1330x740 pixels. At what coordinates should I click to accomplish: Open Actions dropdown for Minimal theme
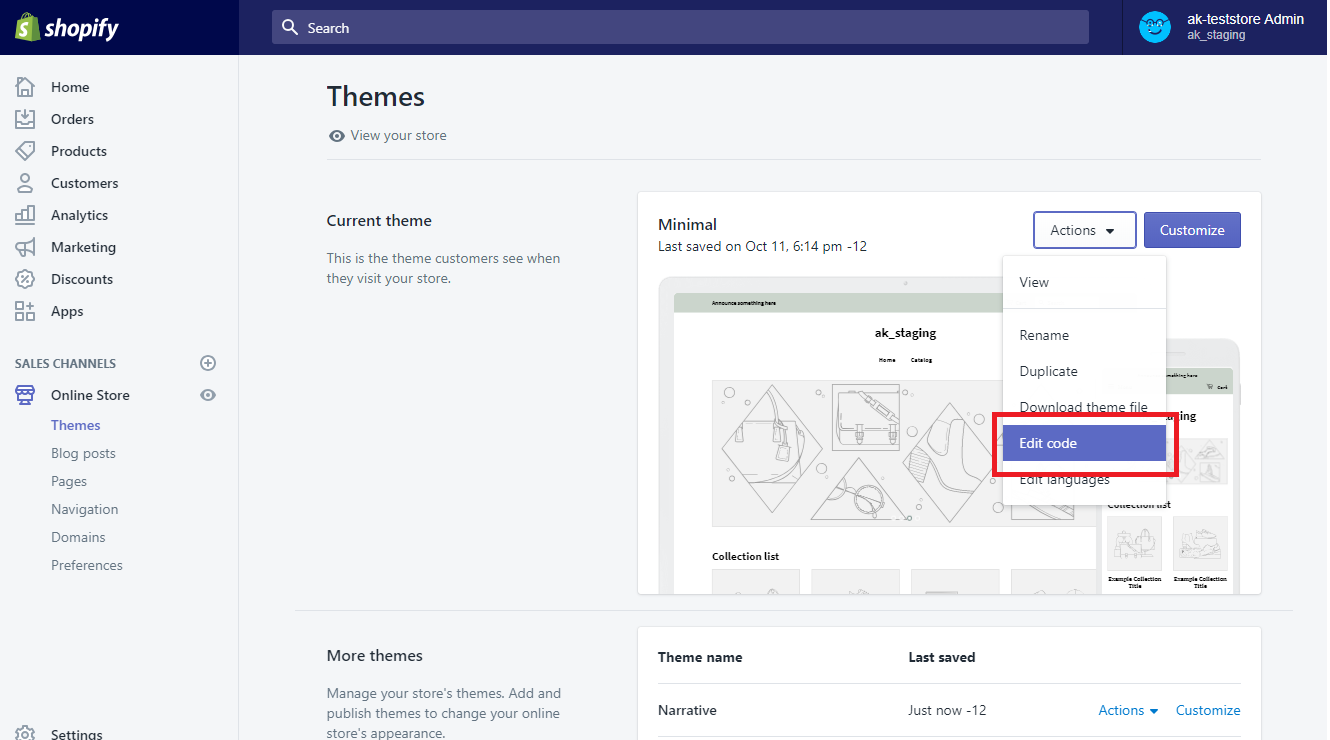pyautogui.click(x=1085, y=230)
